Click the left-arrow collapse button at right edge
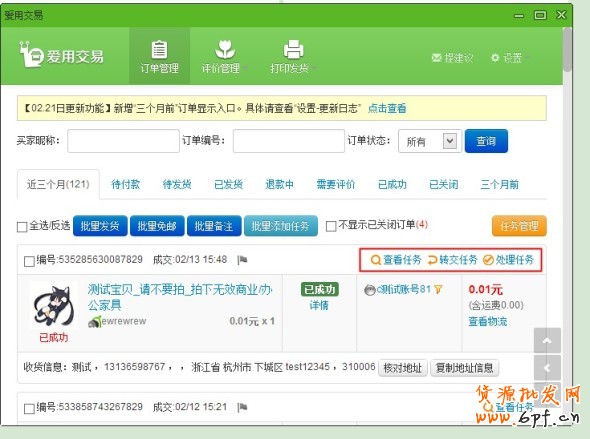590x439 pixels. [547, 368]
